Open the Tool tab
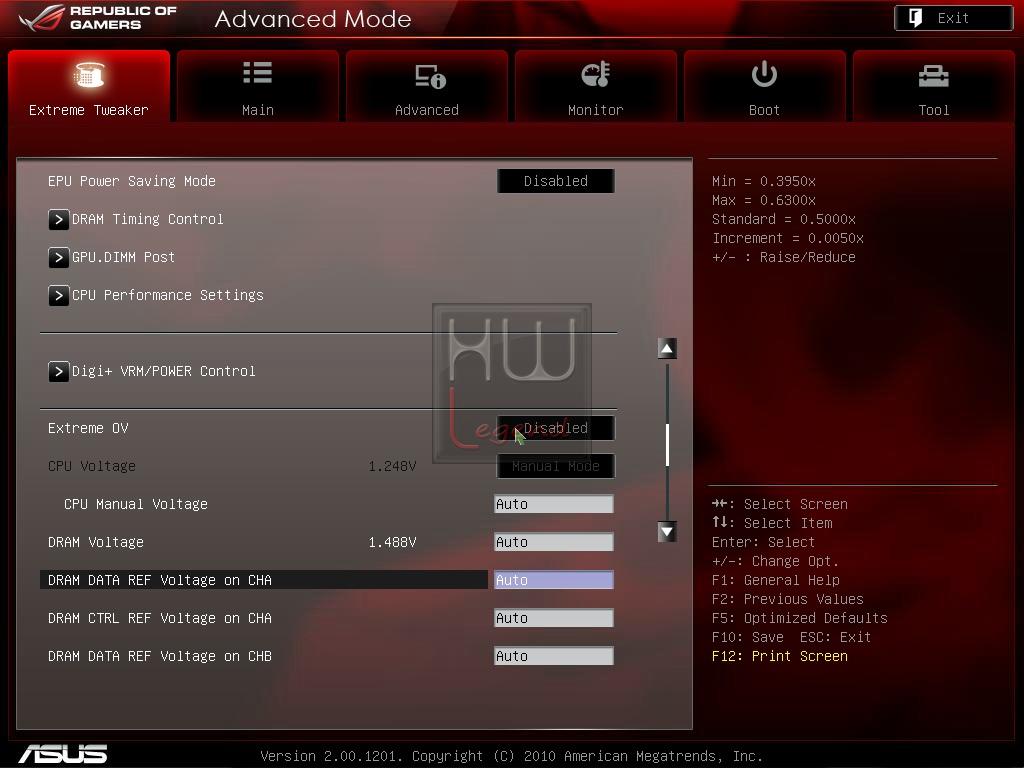Viewport: 1024px width, 768px height. click(933, 86)
